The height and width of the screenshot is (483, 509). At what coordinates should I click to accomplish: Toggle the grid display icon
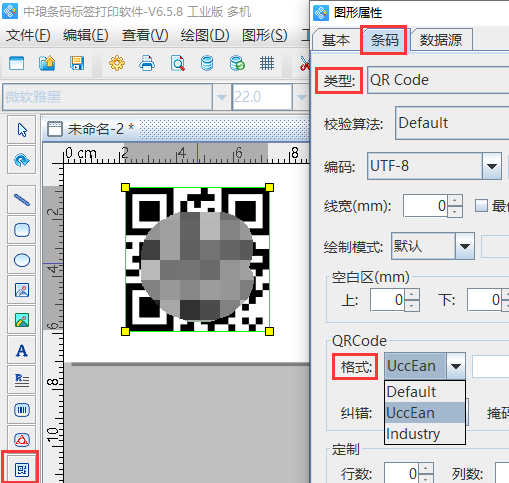point(267,63)
